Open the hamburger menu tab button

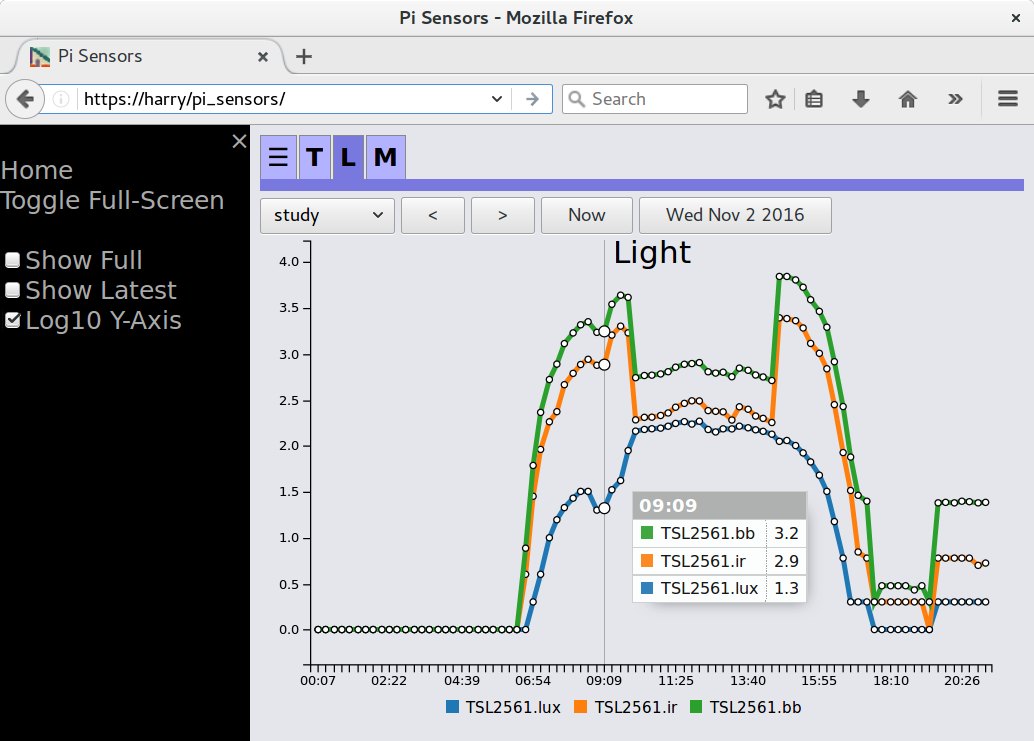278,157
